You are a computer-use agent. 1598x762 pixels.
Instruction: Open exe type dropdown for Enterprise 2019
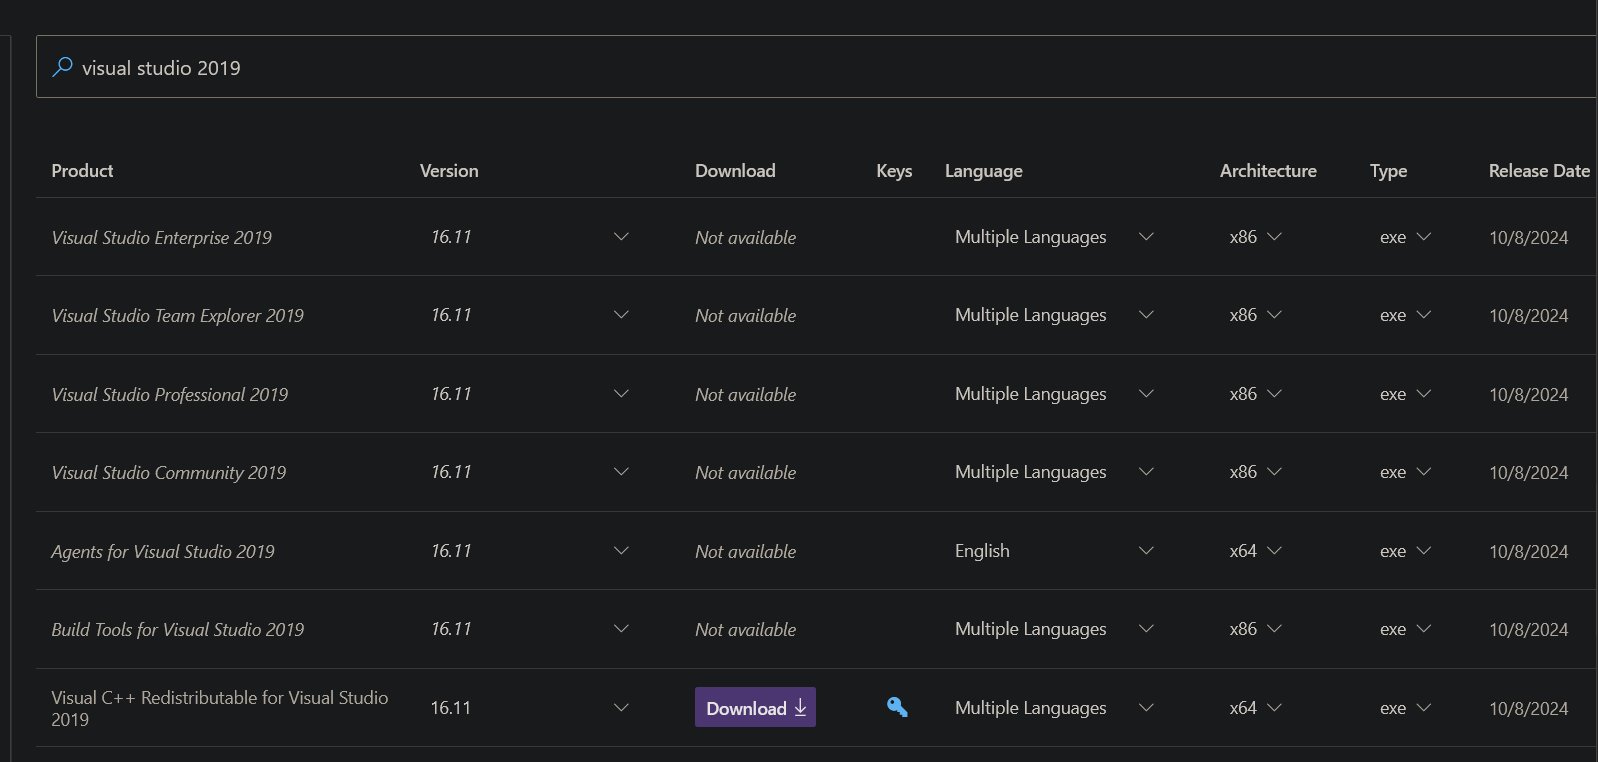pos(1406,237)
